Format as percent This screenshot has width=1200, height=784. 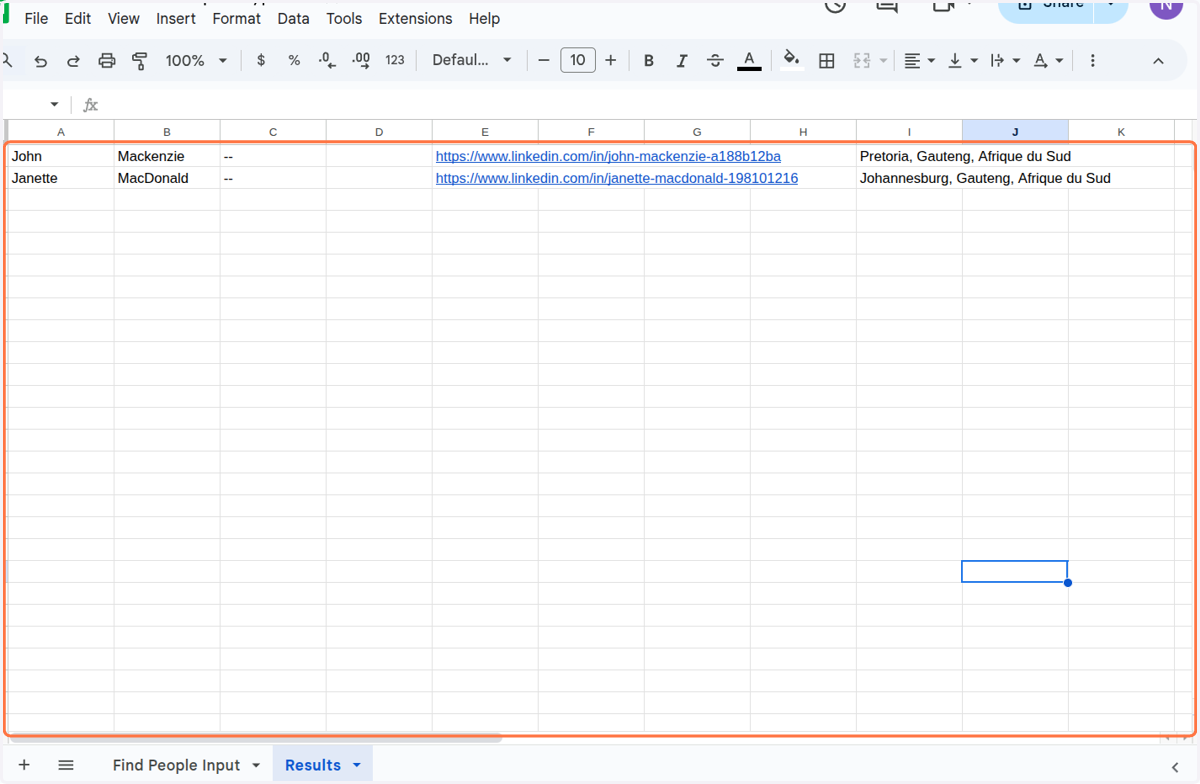[x=294, y=60]
